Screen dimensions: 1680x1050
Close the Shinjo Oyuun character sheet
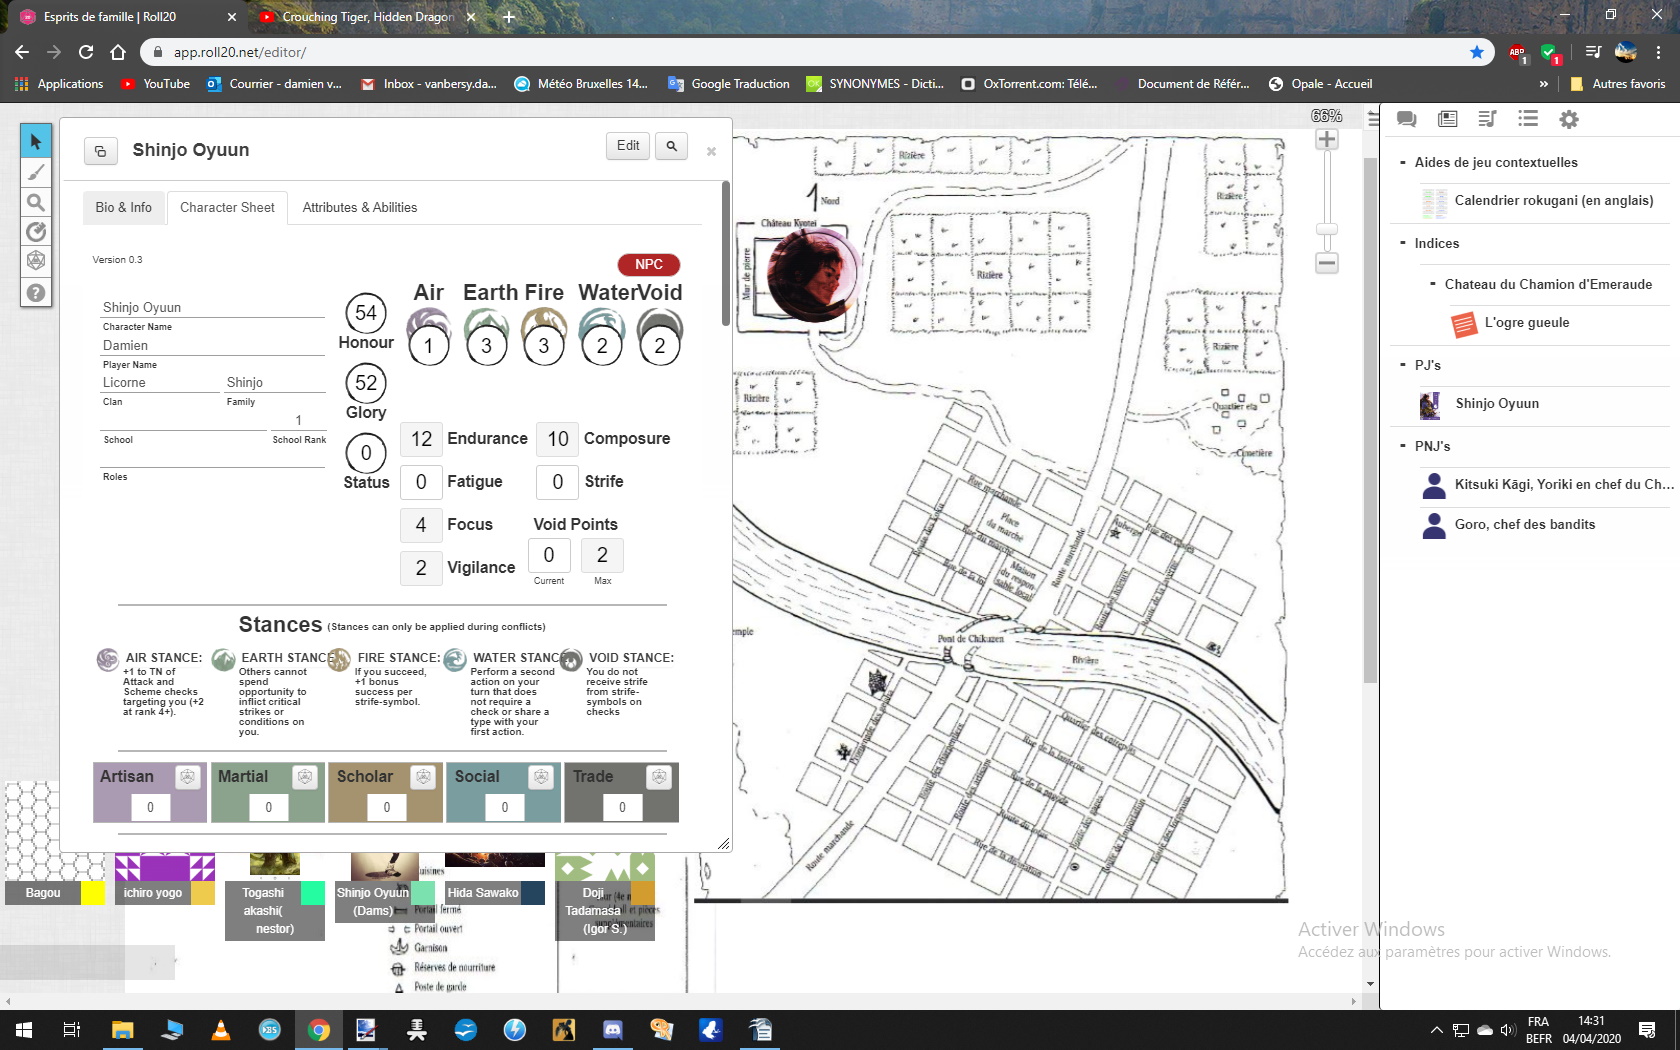coord(711,152)
